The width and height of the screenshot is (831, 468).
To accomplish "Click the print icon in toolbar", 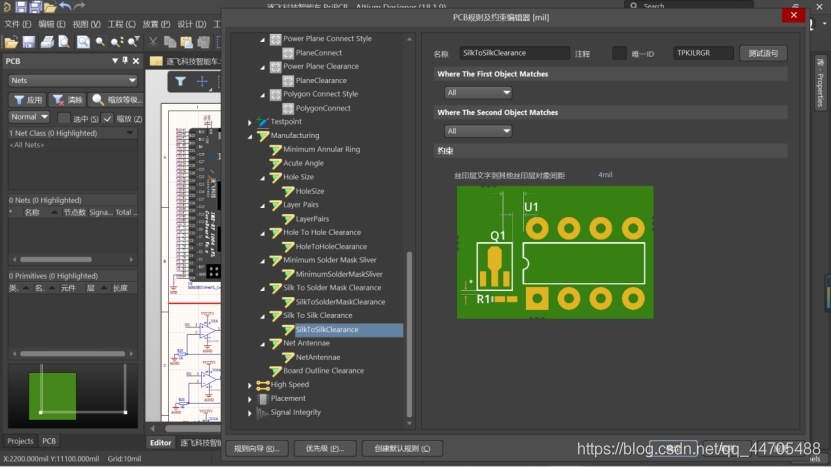I will [x=47, y=42].
